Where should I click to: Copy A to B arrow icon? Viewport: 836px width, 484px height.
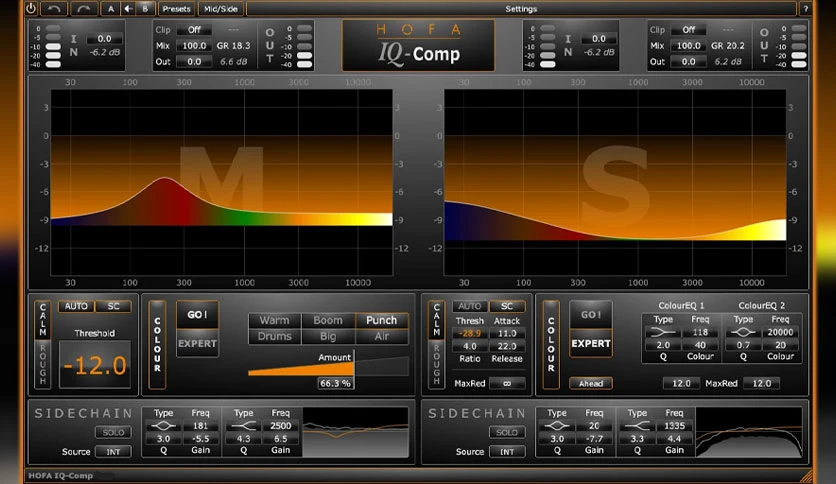(128, 9)
